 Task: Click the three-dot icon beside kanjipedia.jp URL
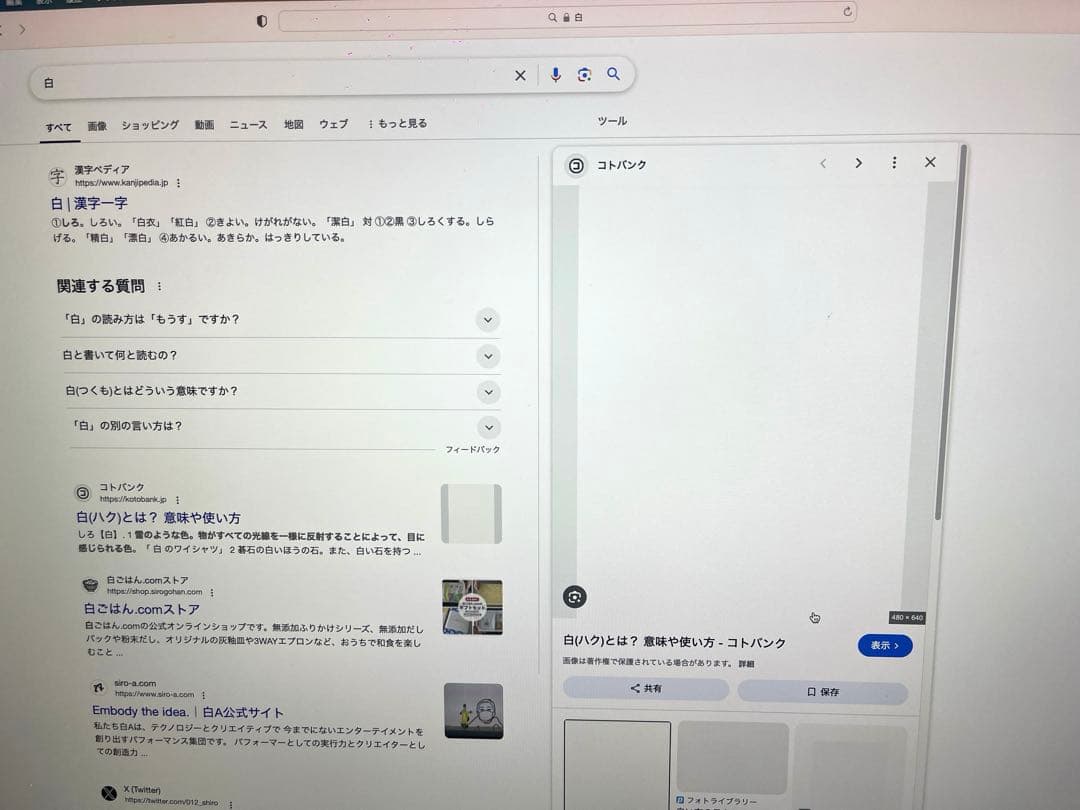(x=178, y=184)
